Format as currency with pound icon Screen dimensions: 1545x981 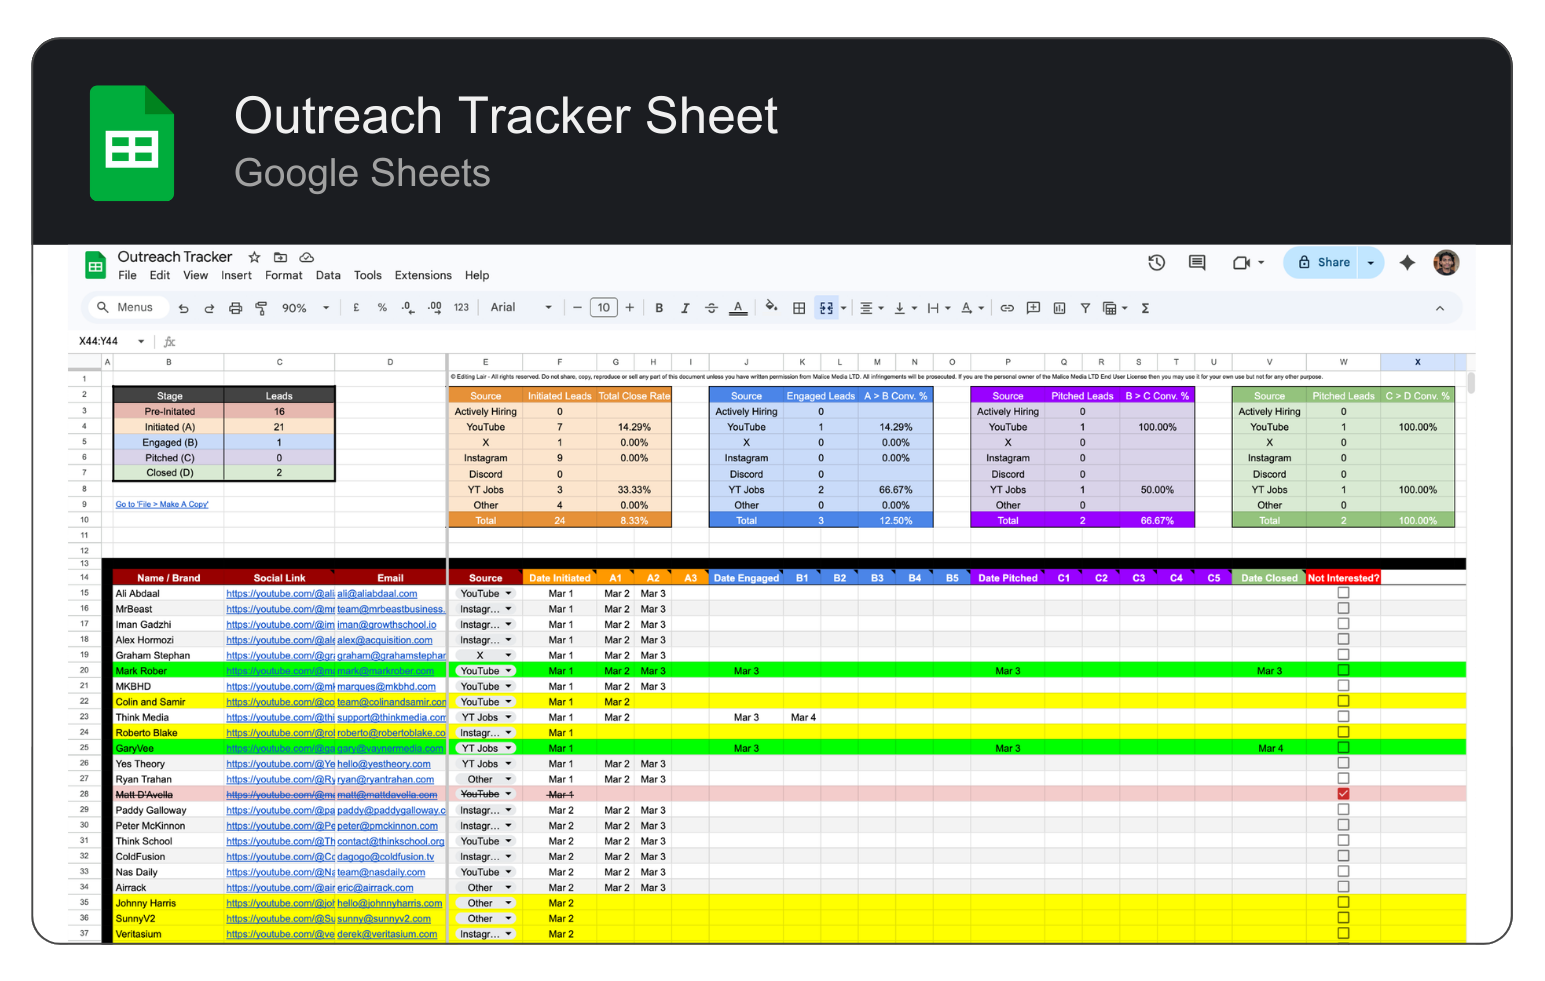356,308
